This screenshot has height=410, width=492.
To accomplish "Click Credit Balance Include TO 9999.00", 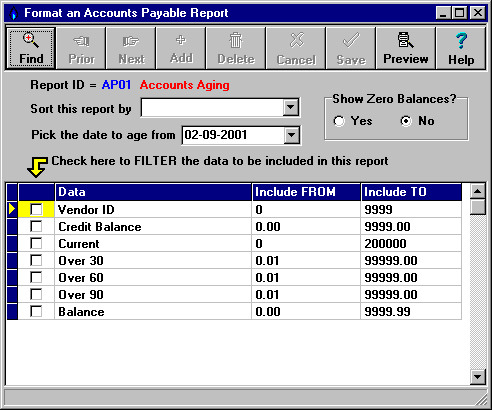I will pyautogui.click(x=411, y=227).
